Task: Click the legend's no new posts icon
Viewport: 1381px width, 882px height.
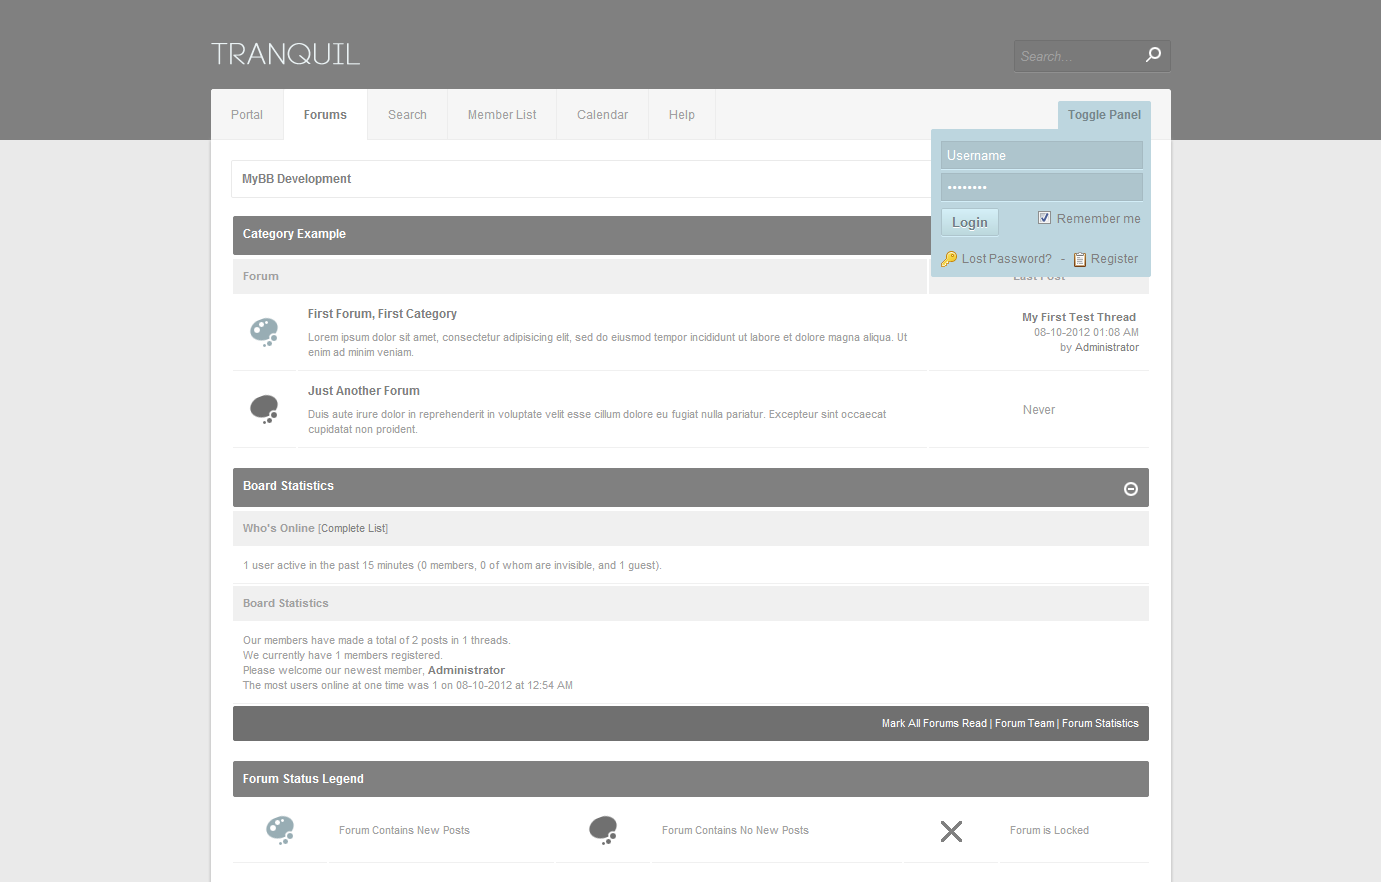Action: (603, 830)
